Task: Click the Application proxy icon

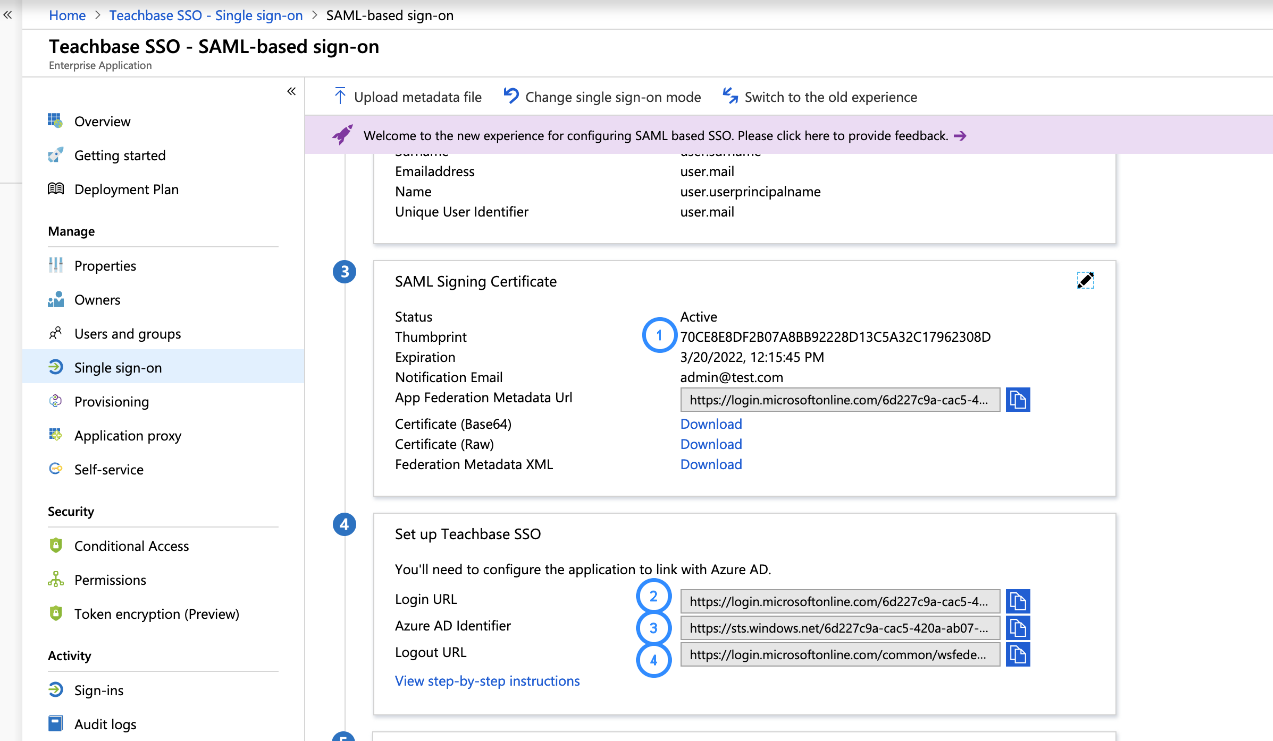Action: [55, 436]
